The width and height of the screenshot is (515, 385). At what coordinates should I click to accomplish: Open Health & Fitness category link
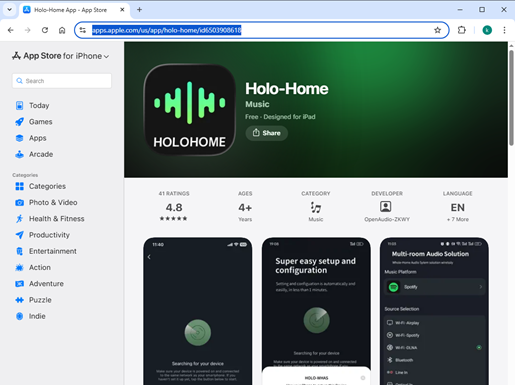(x=56, y=219)
